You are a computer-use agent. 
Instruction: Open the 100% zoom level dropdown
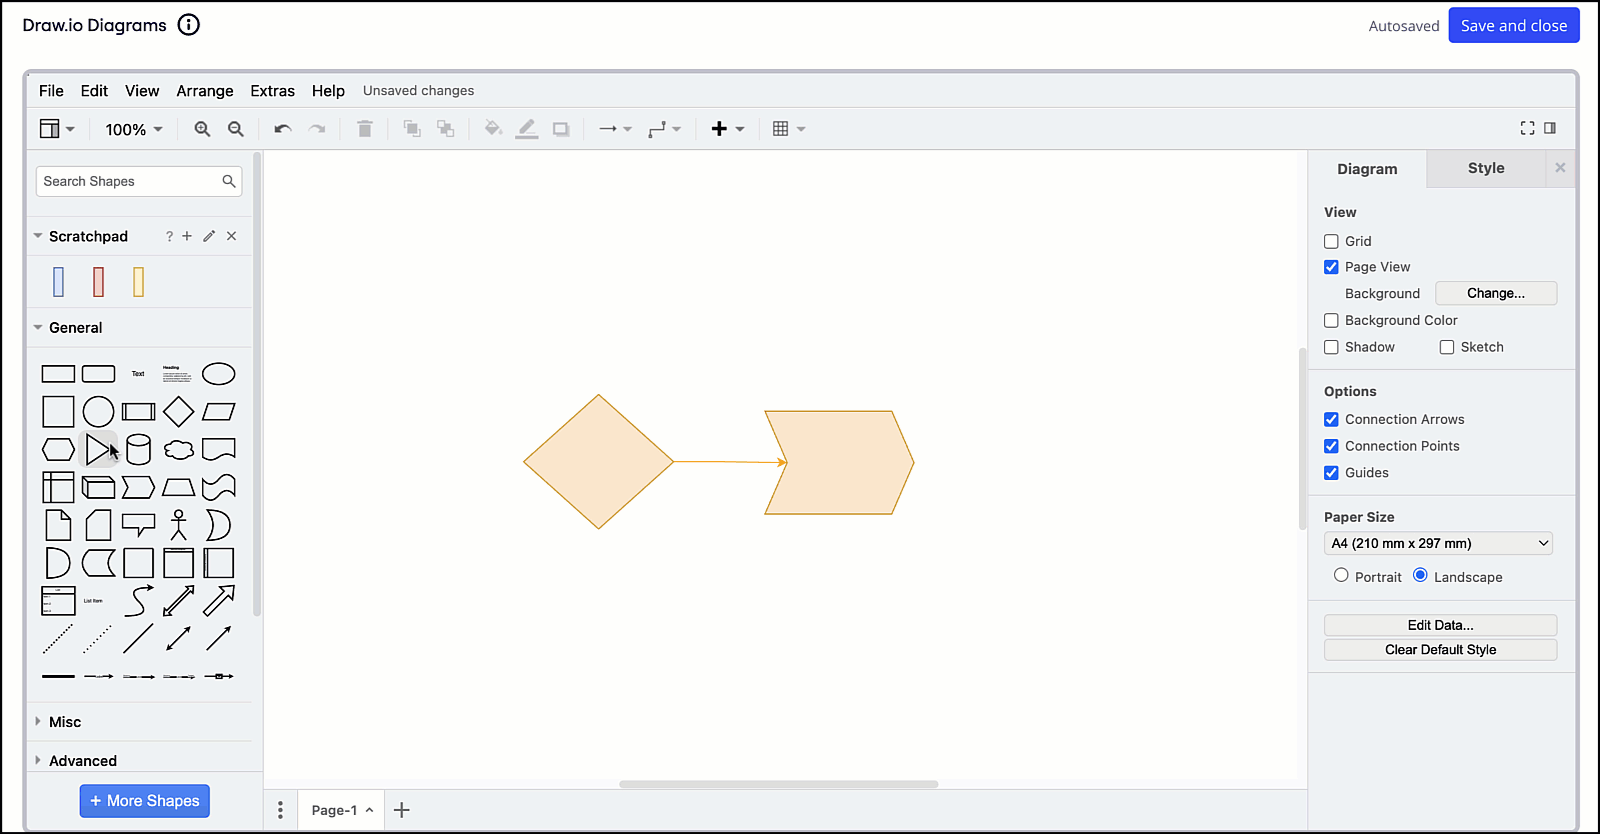(x=134, y=129)
